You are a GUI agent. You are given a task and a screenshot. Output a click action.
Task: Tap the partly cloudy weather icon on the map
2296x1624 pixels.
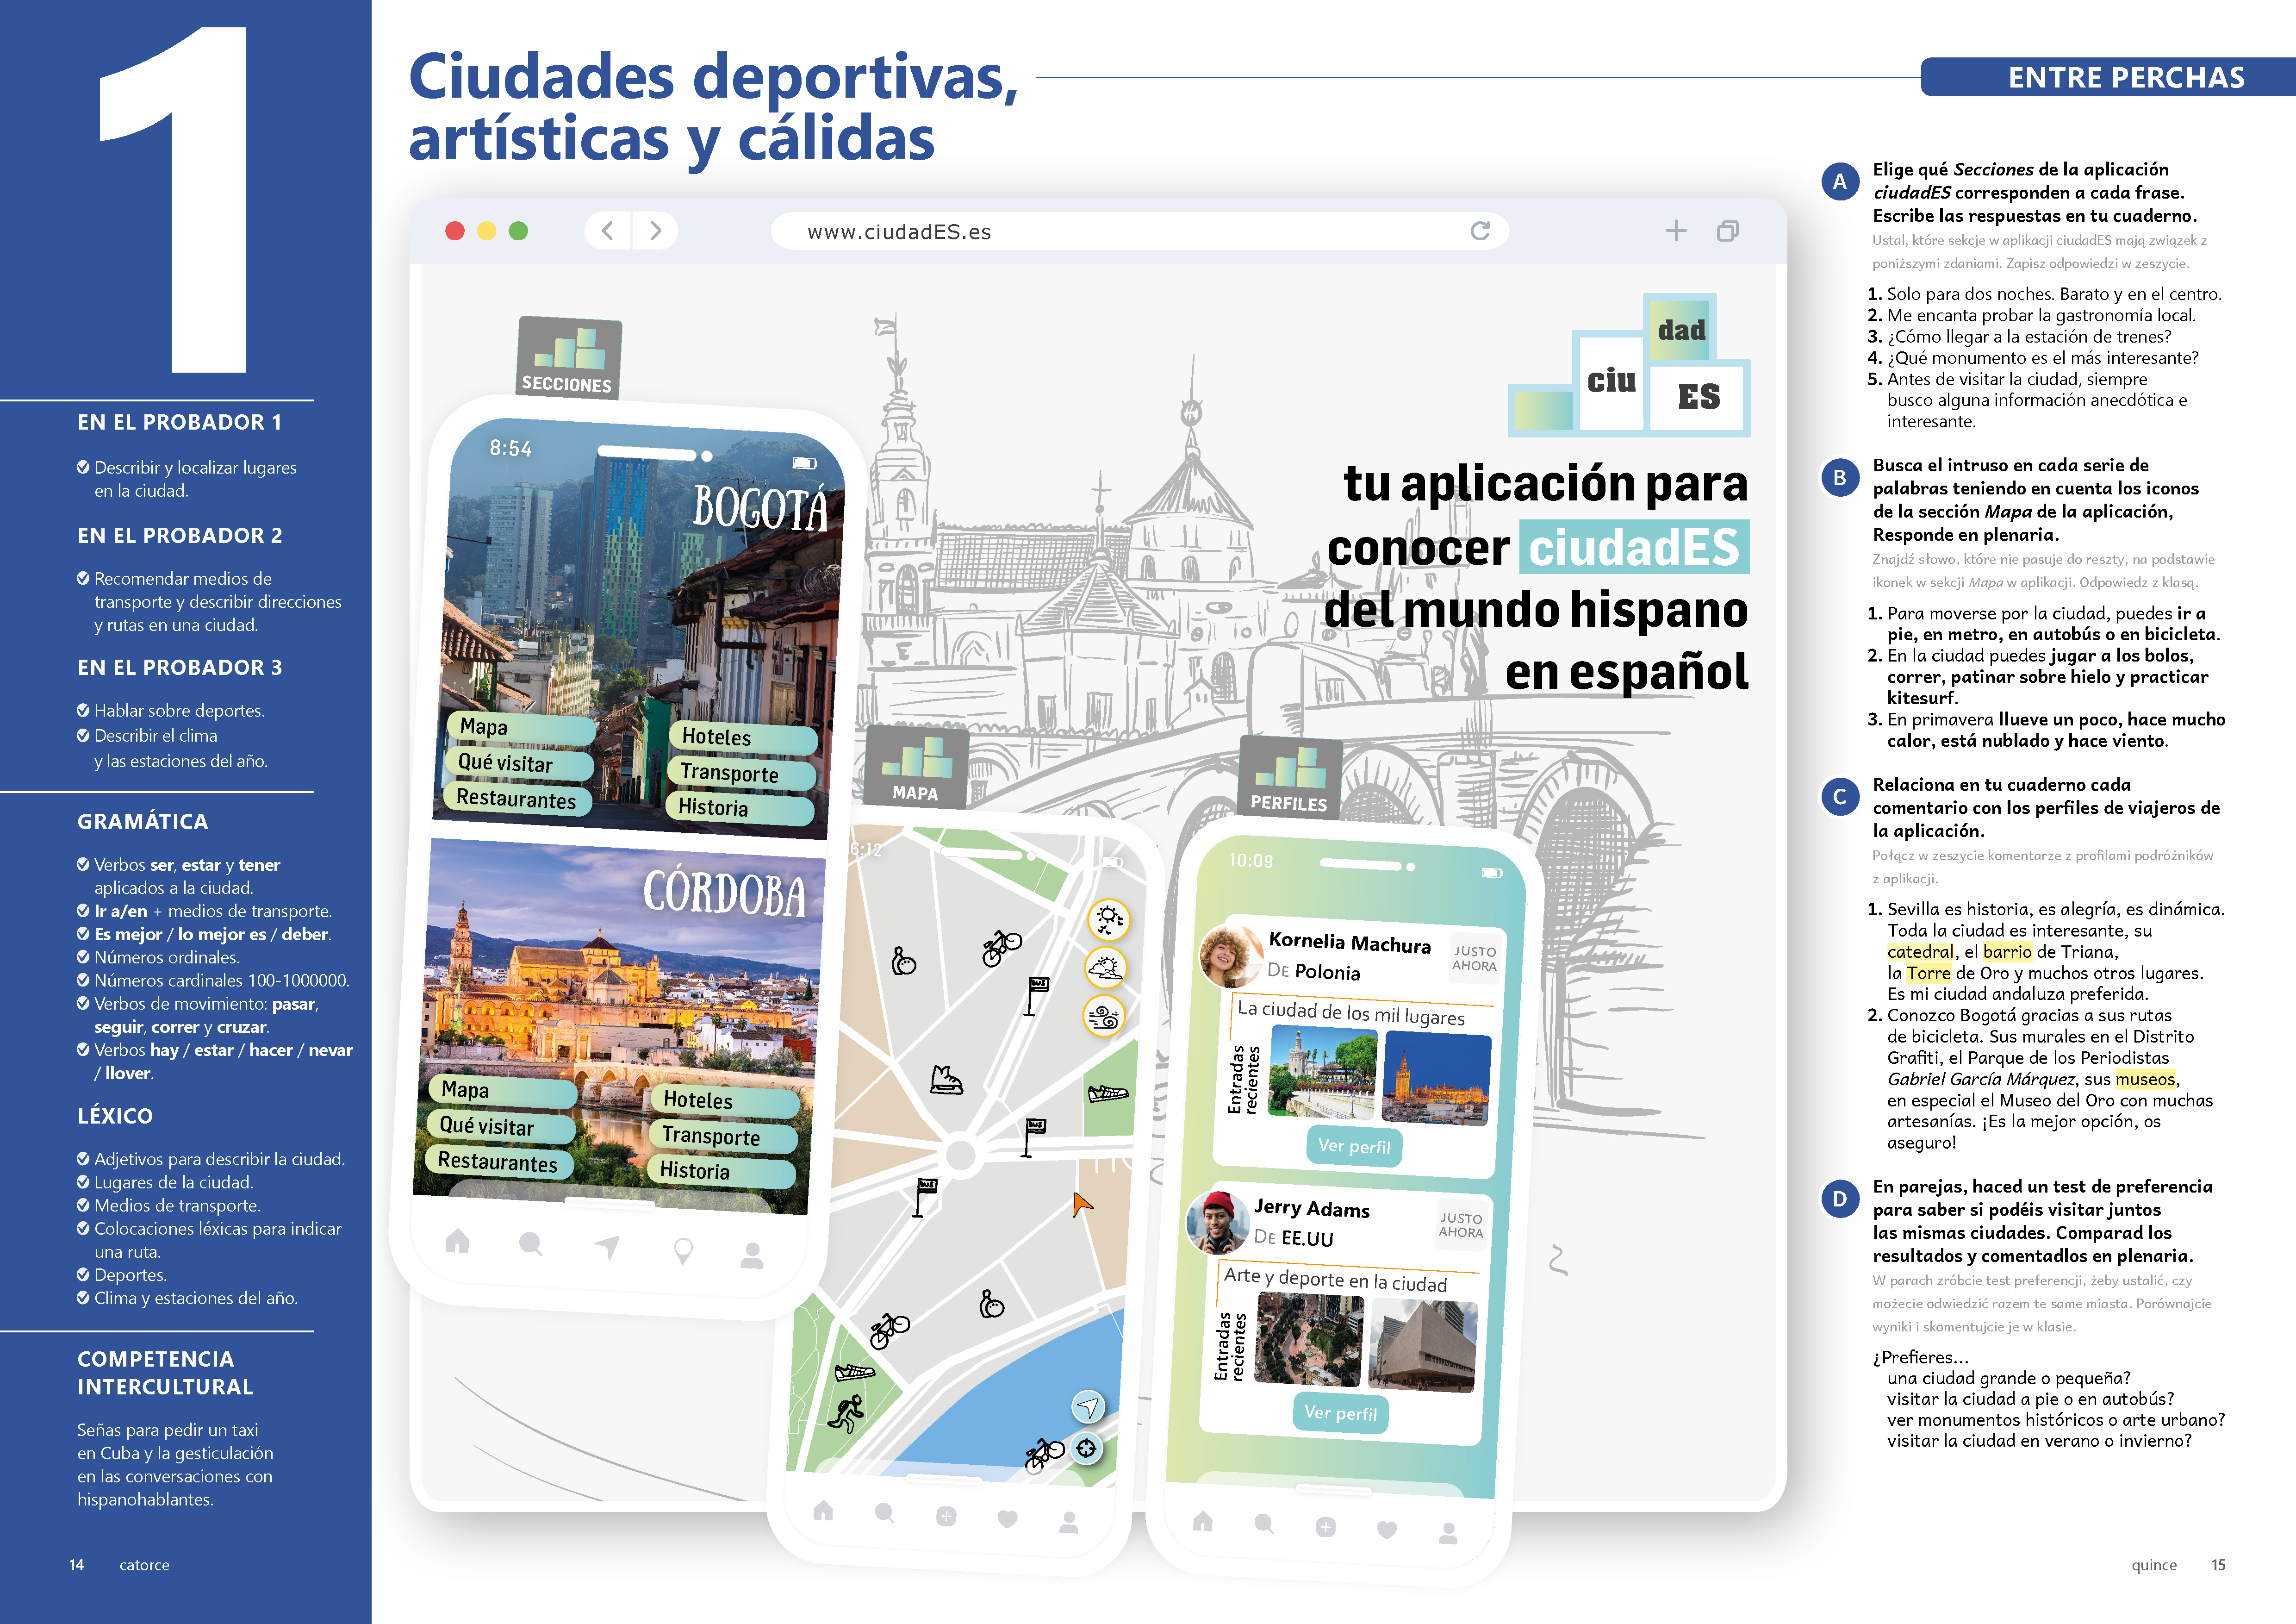point(1106,967)
